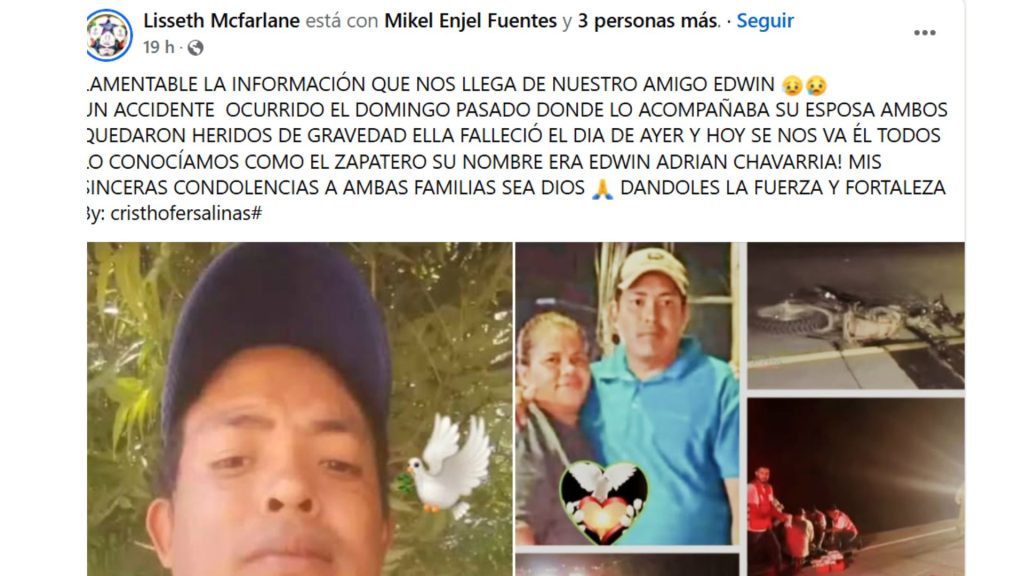
Task: Click the heart with doves graphic
Action: (x=603, y=502)
